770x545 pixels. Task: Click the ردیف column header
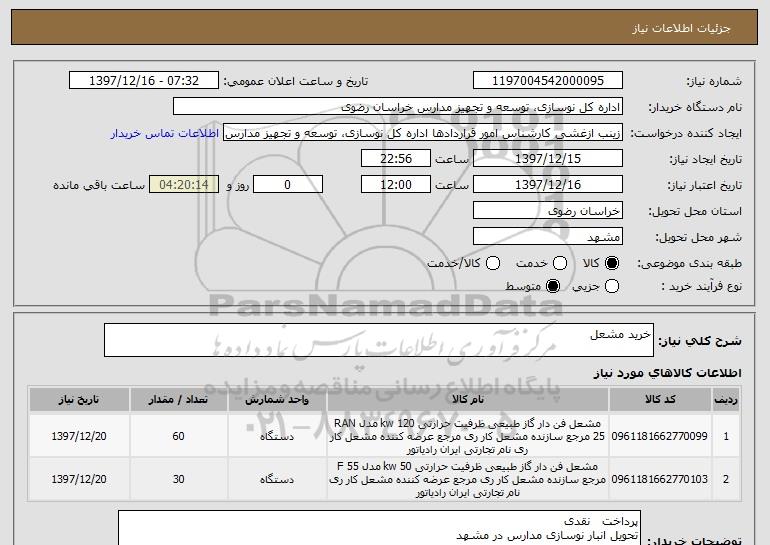point(726,400)
